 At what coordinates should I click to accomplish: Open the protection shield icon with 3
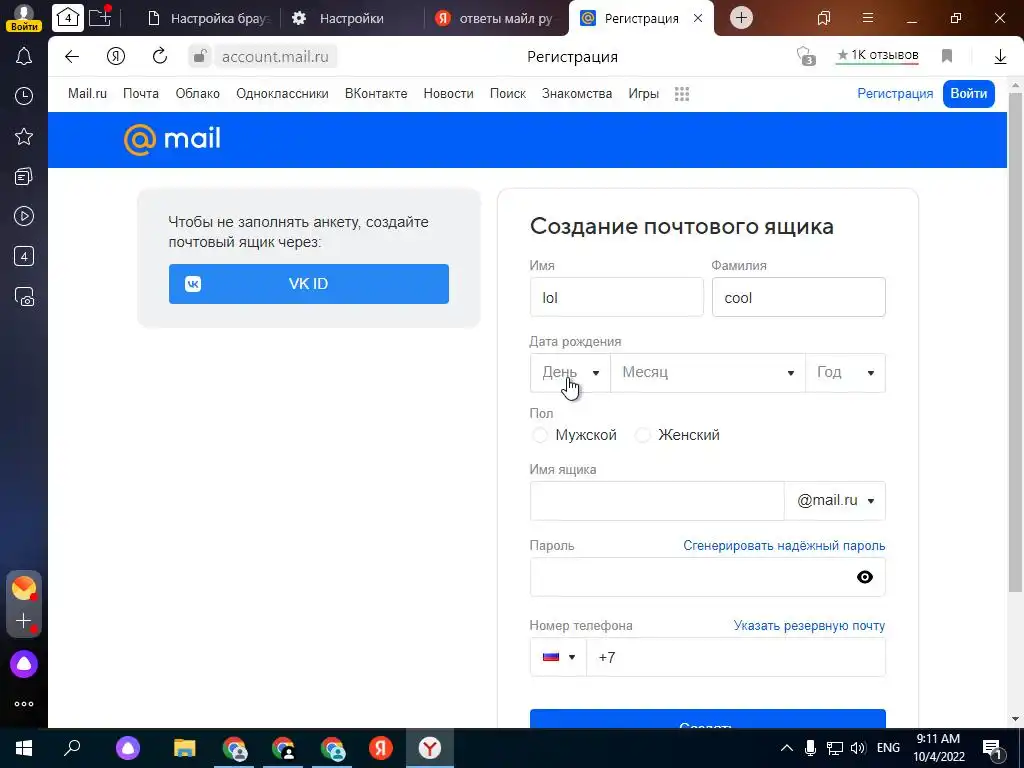[807, 56]
